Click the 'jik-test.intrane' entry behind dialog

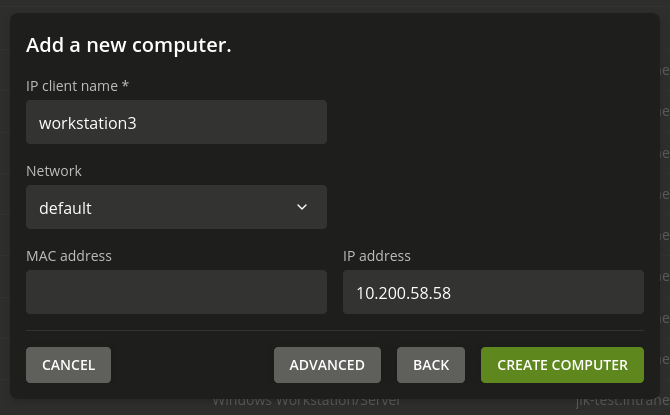pos(621,403)
